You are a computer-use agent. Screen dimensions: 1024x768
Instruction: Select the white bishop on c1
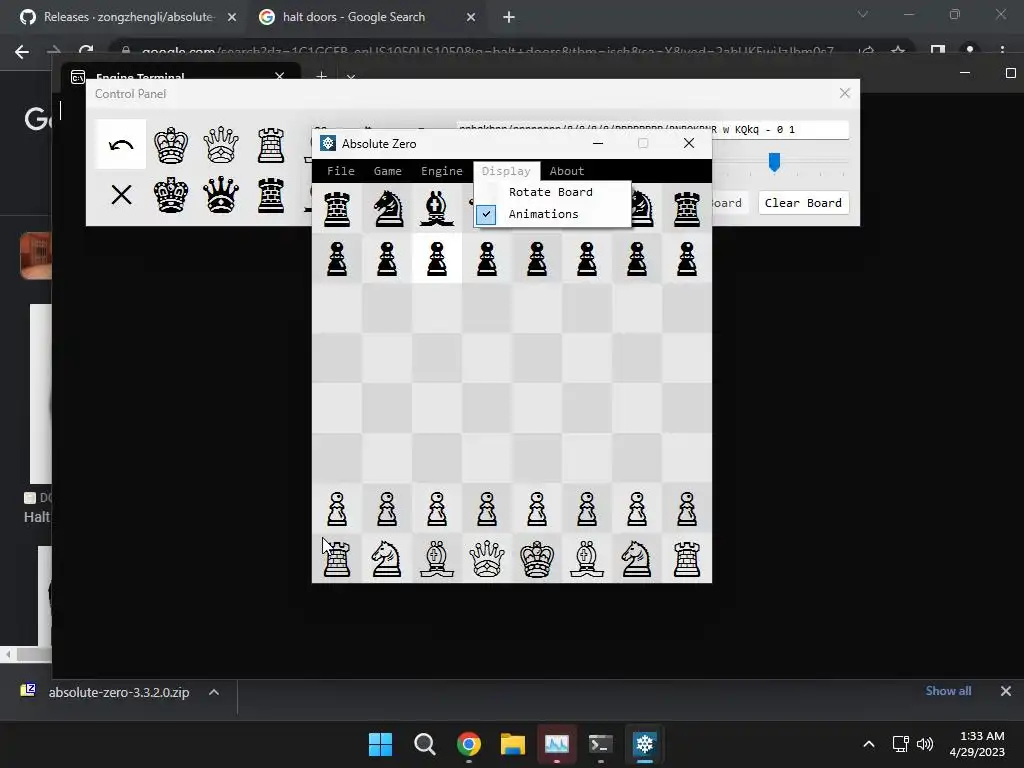coord(437,558)
